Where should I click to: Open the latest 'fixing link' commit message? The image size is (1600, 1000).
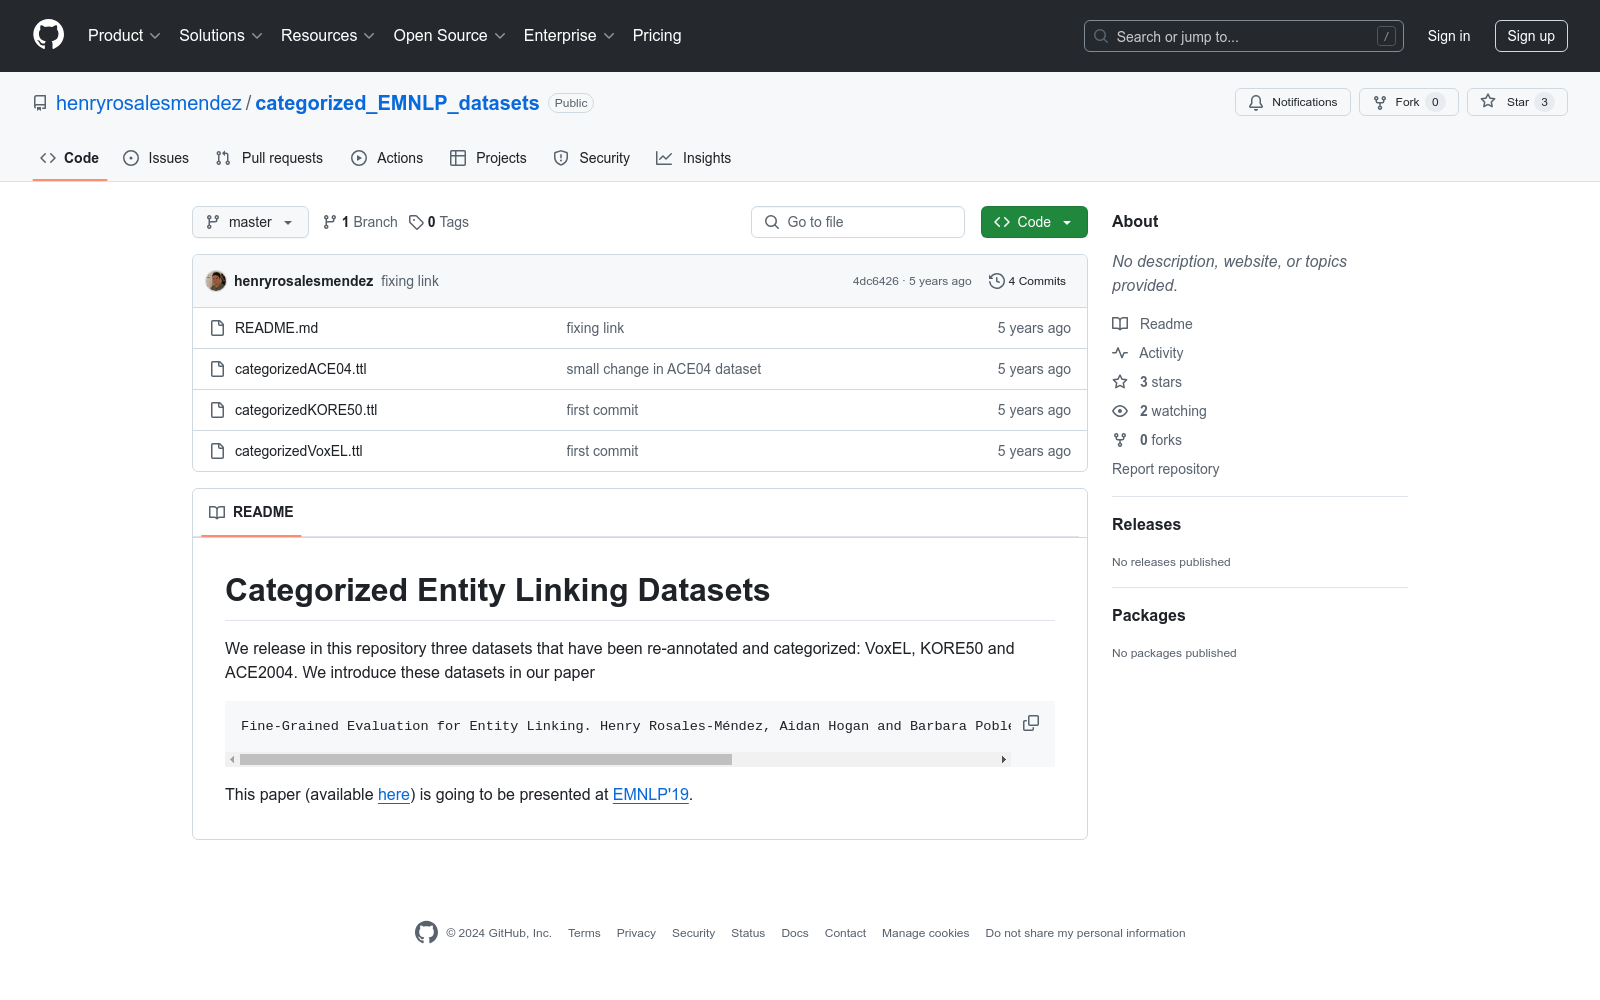tap(410, 281)
